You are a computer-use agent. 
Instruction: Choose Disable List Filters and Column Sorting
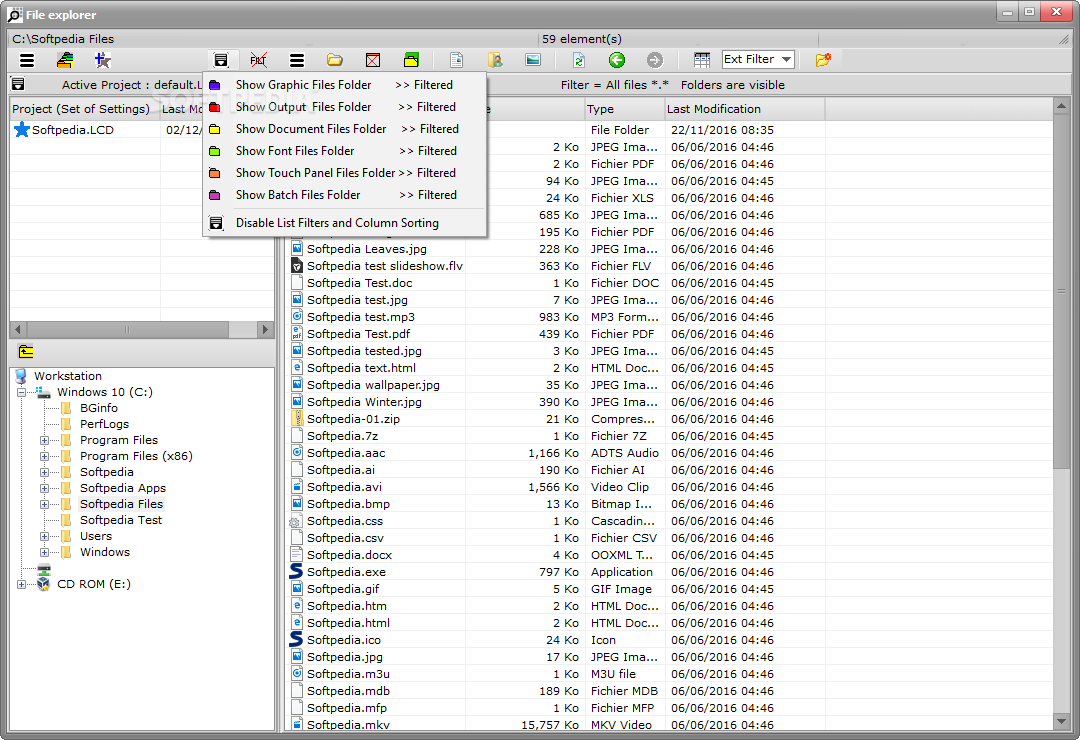click(x=344, y=223)
